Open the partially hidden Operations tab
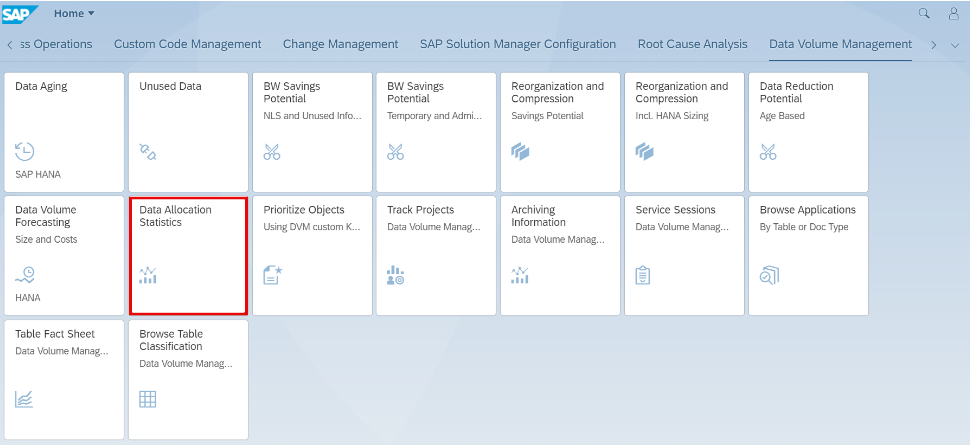This screenshot has width=970, height=445. click(x=56, y=44)
